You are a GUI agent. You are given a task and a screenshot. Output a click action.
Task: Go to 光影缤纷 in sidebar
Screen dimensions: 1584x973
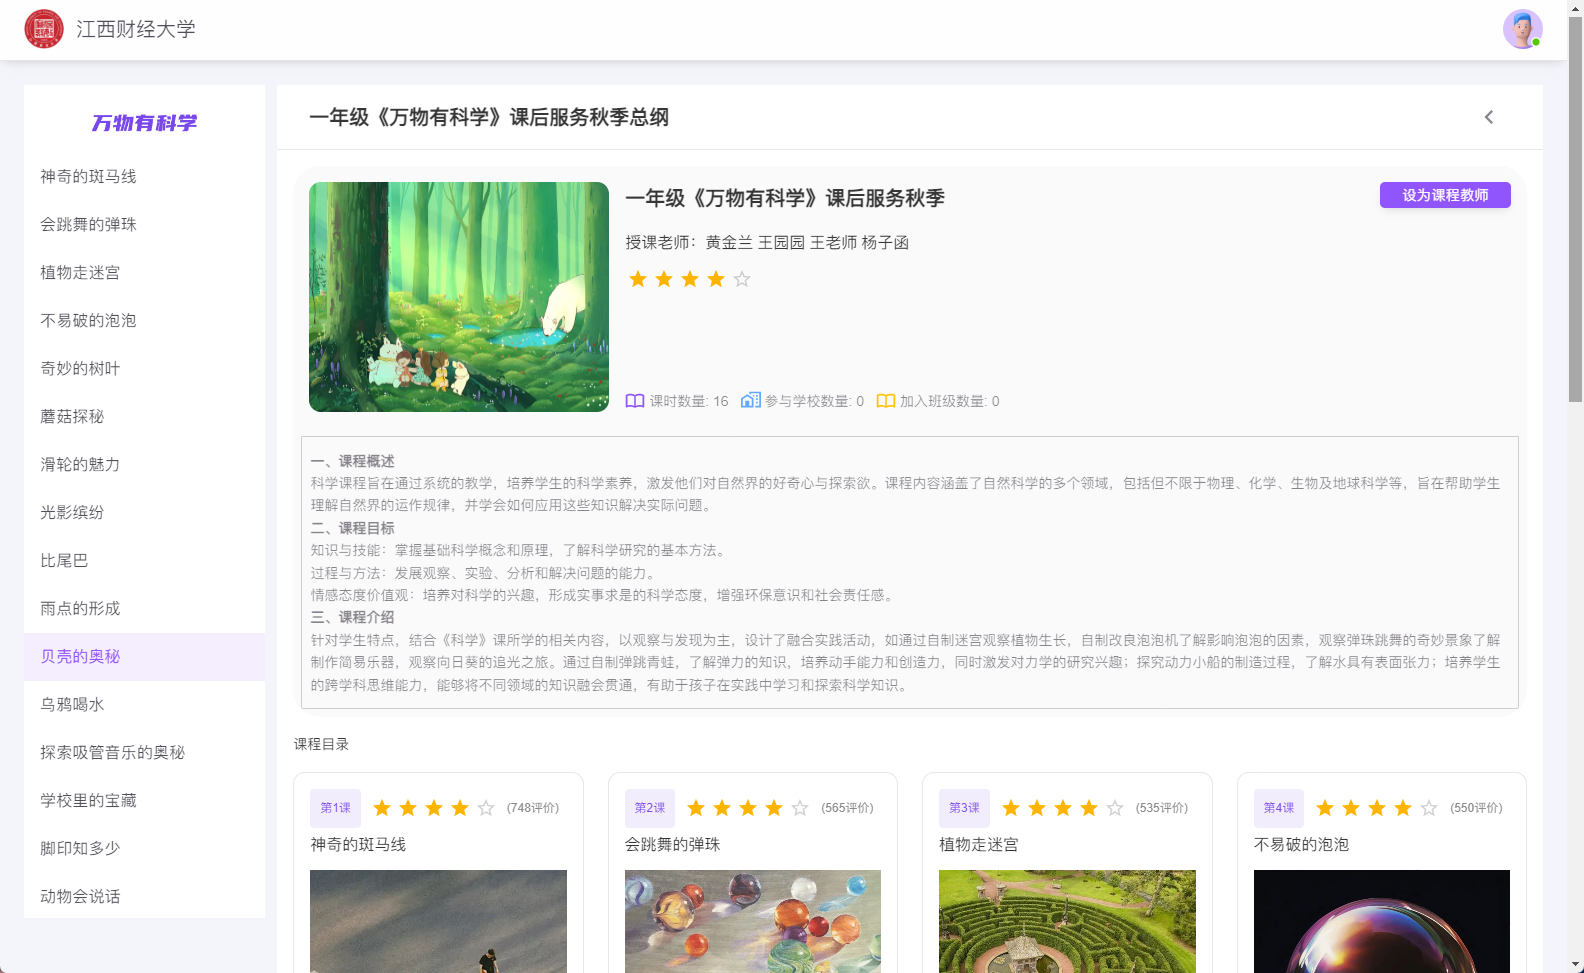coord(144,513)
